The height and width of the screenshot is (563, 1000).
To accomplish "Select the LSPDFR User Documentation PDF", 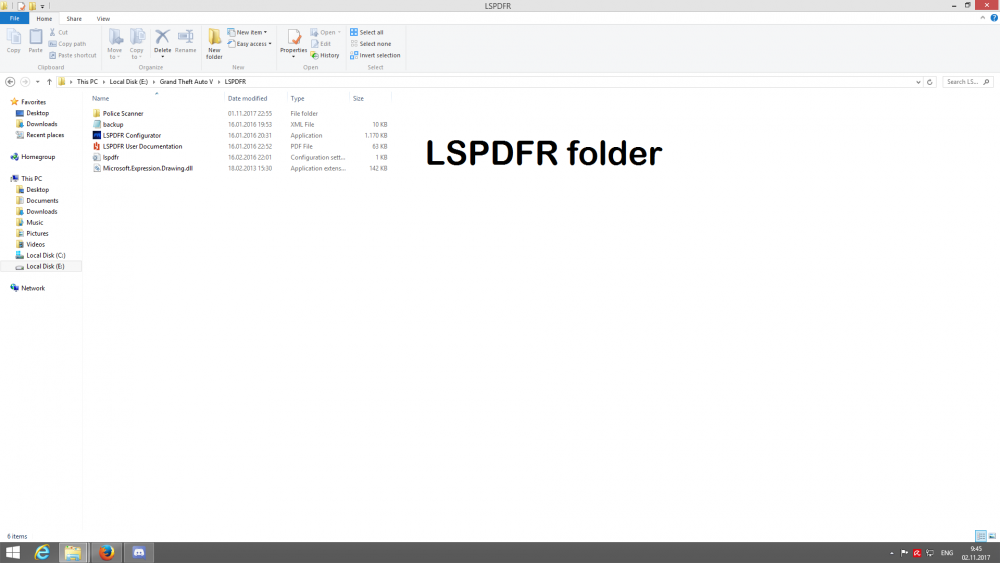I will tap(142, 146).
